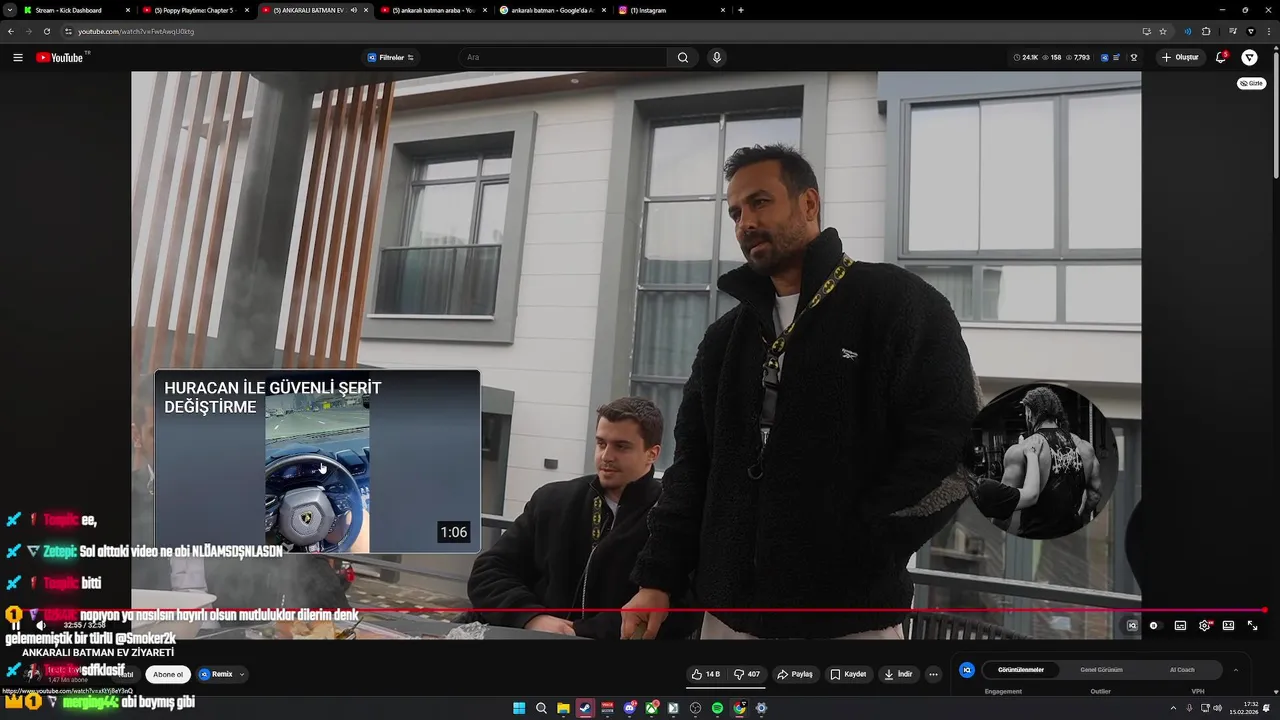This screenshot has width=1280, height=720.
Task: Open the Windows Start menu
Action: pos(519,708)
